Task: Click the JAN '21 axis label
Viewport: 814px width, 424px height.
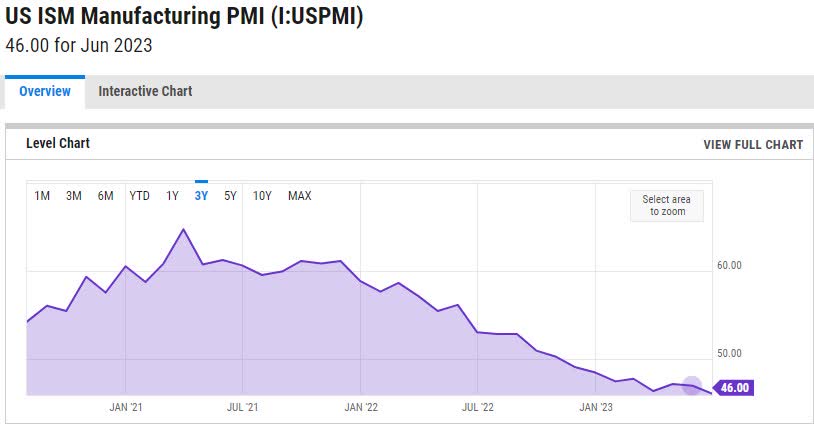Action: (125, 407)
